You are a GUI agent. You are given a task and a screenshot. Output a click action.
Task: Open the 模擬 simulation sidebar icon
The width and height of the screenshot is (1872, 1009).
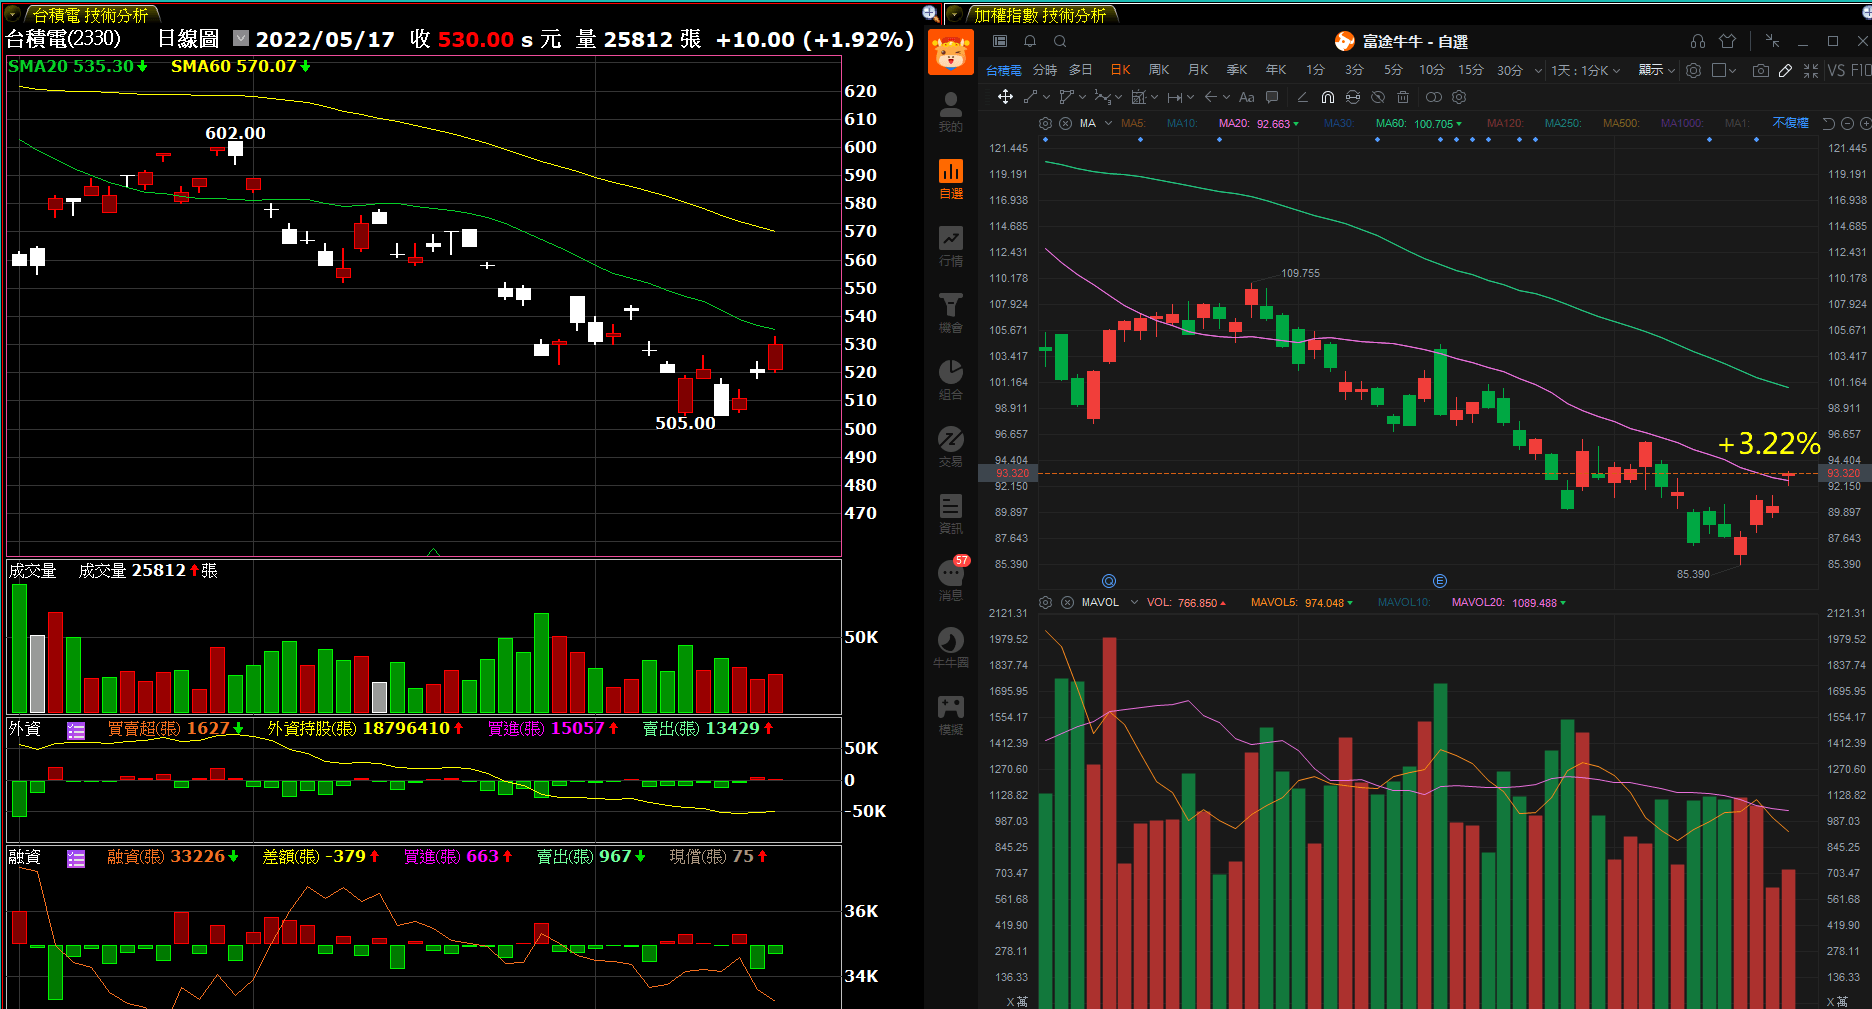point(951,714)
